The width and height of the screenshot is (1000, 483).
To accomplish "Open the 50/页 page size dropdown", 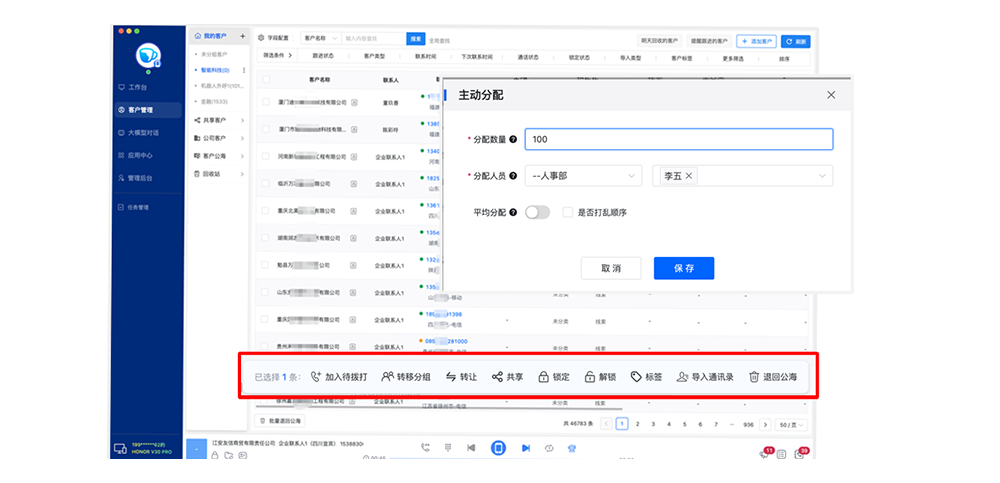I will 793,424.
